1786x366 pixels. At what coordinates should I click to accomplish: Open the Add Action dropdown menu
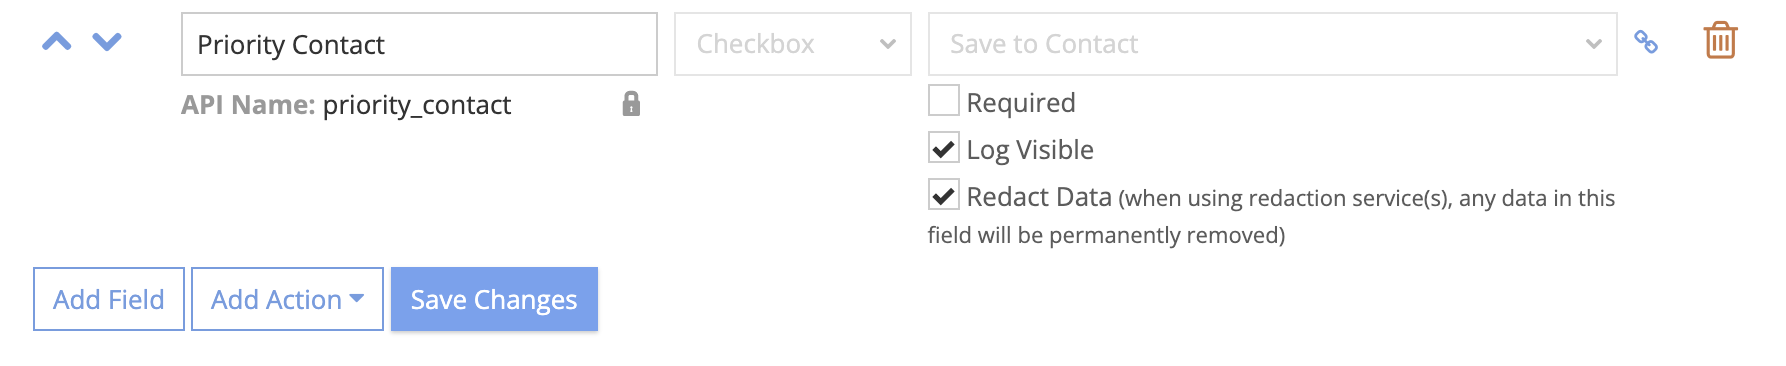tap(288, 299)
